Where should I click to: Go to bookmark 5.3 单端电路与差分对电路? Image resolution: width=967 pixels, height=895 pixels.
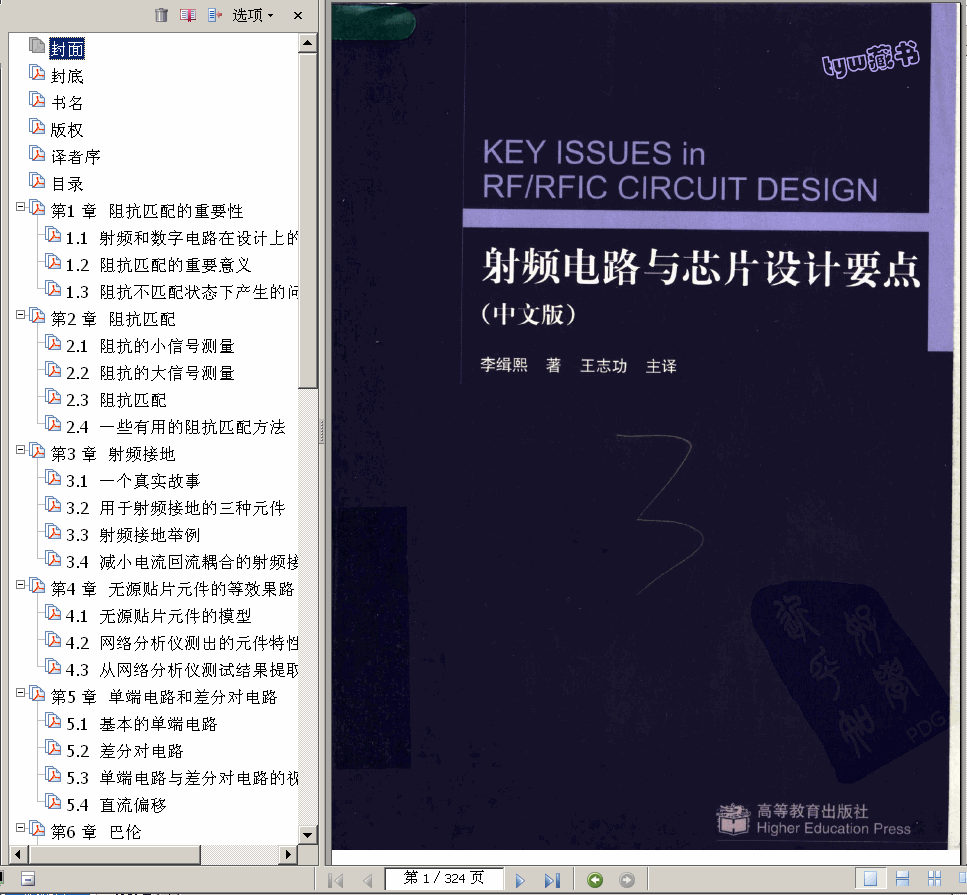coord(182,778)
